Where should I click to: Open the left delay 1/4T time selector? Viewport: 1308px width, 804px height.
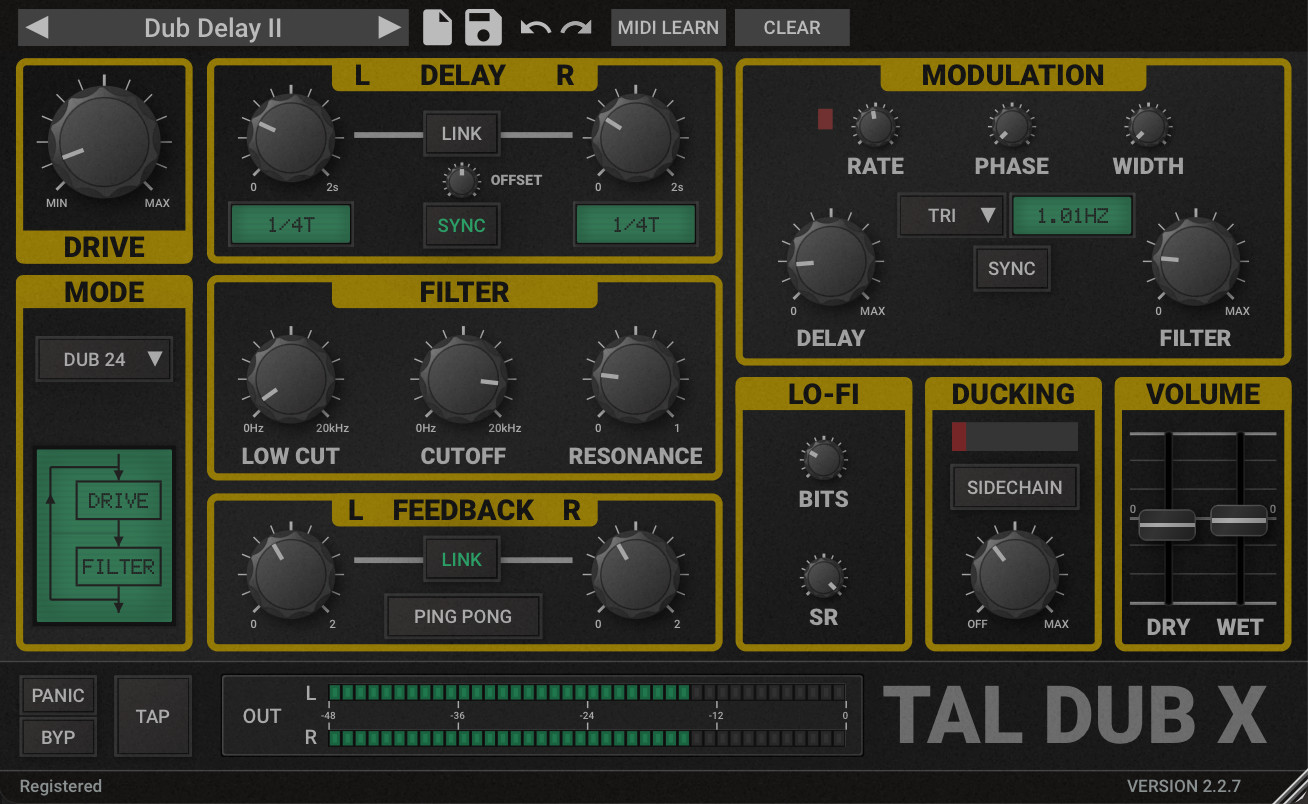pyautogui.click(x=291, y=225)
